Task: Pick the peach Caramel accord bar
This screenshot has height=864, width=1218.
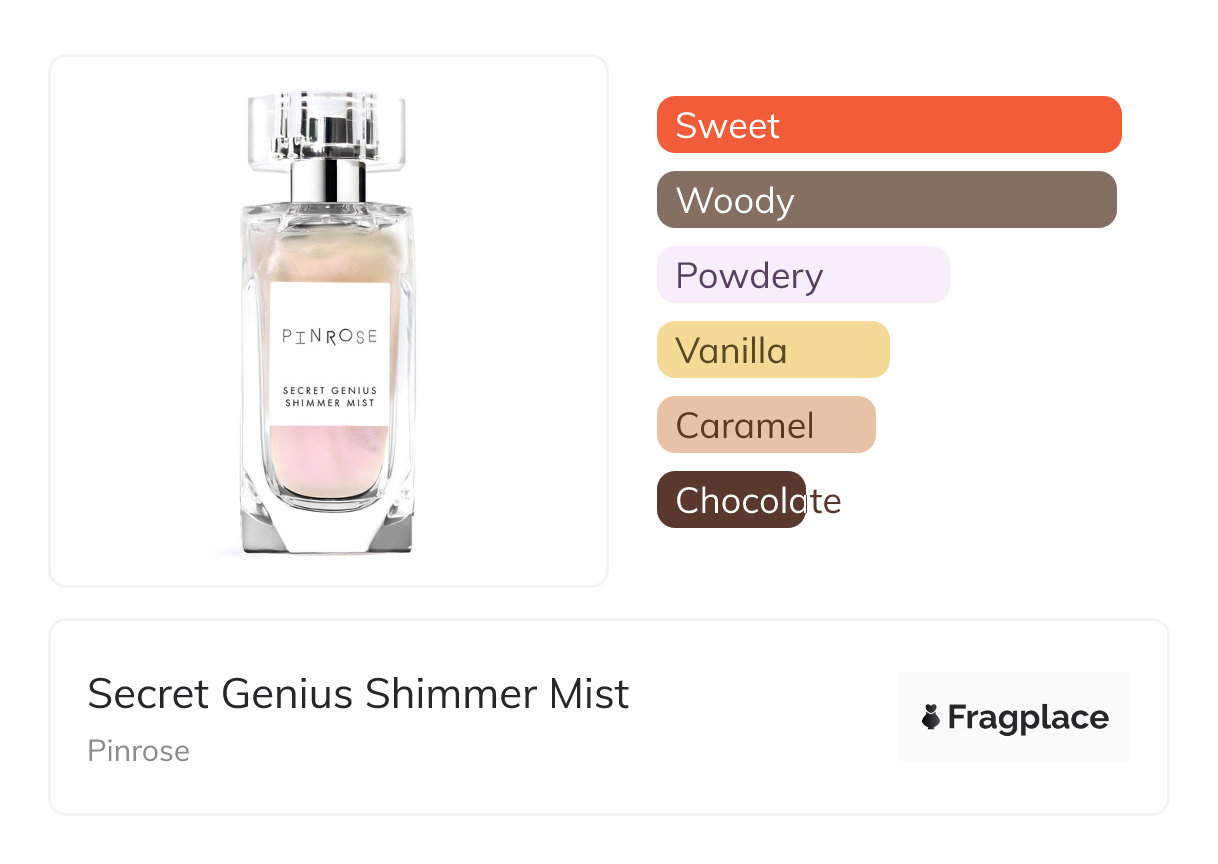Action: pos(765,425)
